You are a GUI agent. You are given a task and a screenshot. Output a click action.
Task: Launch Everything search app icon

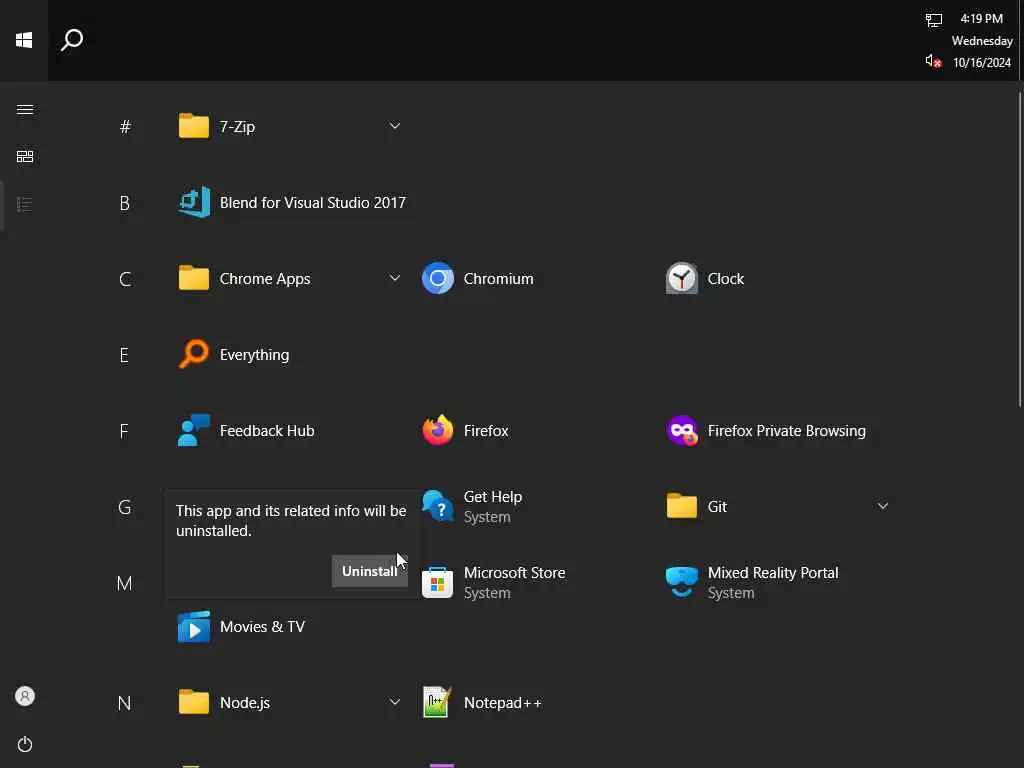coord(194,354)
